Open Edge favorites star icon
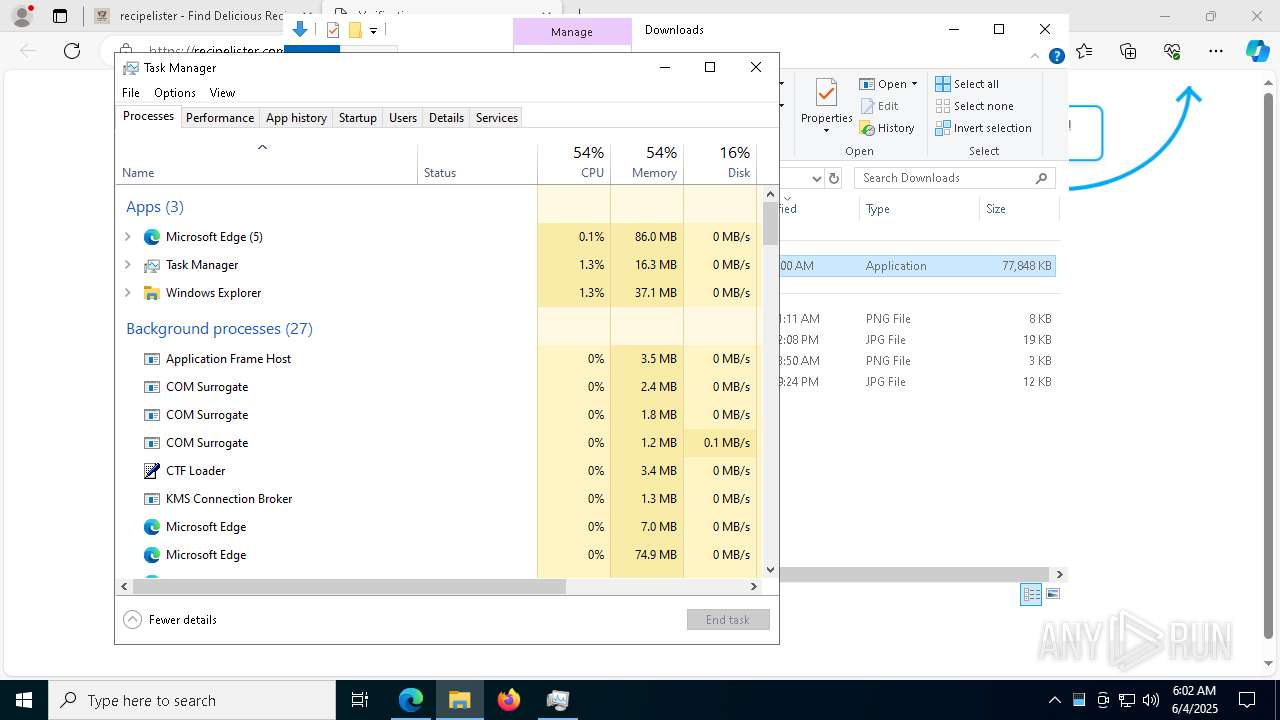 1085,51
